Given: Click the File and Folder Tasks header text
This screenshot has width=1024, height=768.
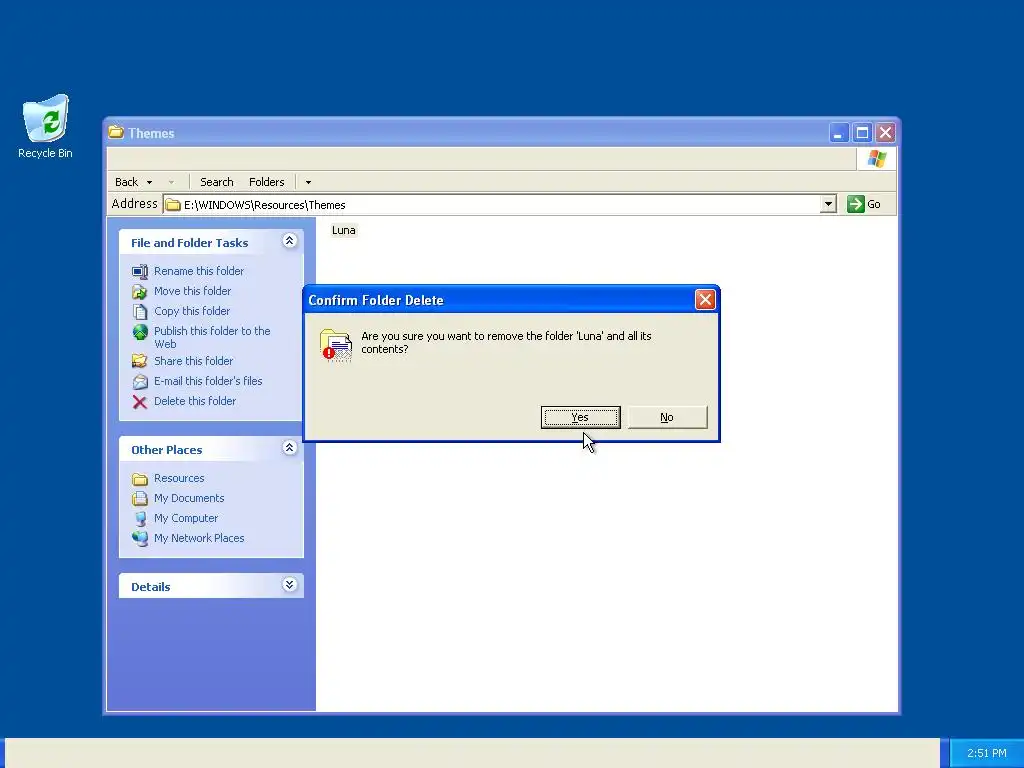Looking at the screenshot, I should (x=189, y=243).
